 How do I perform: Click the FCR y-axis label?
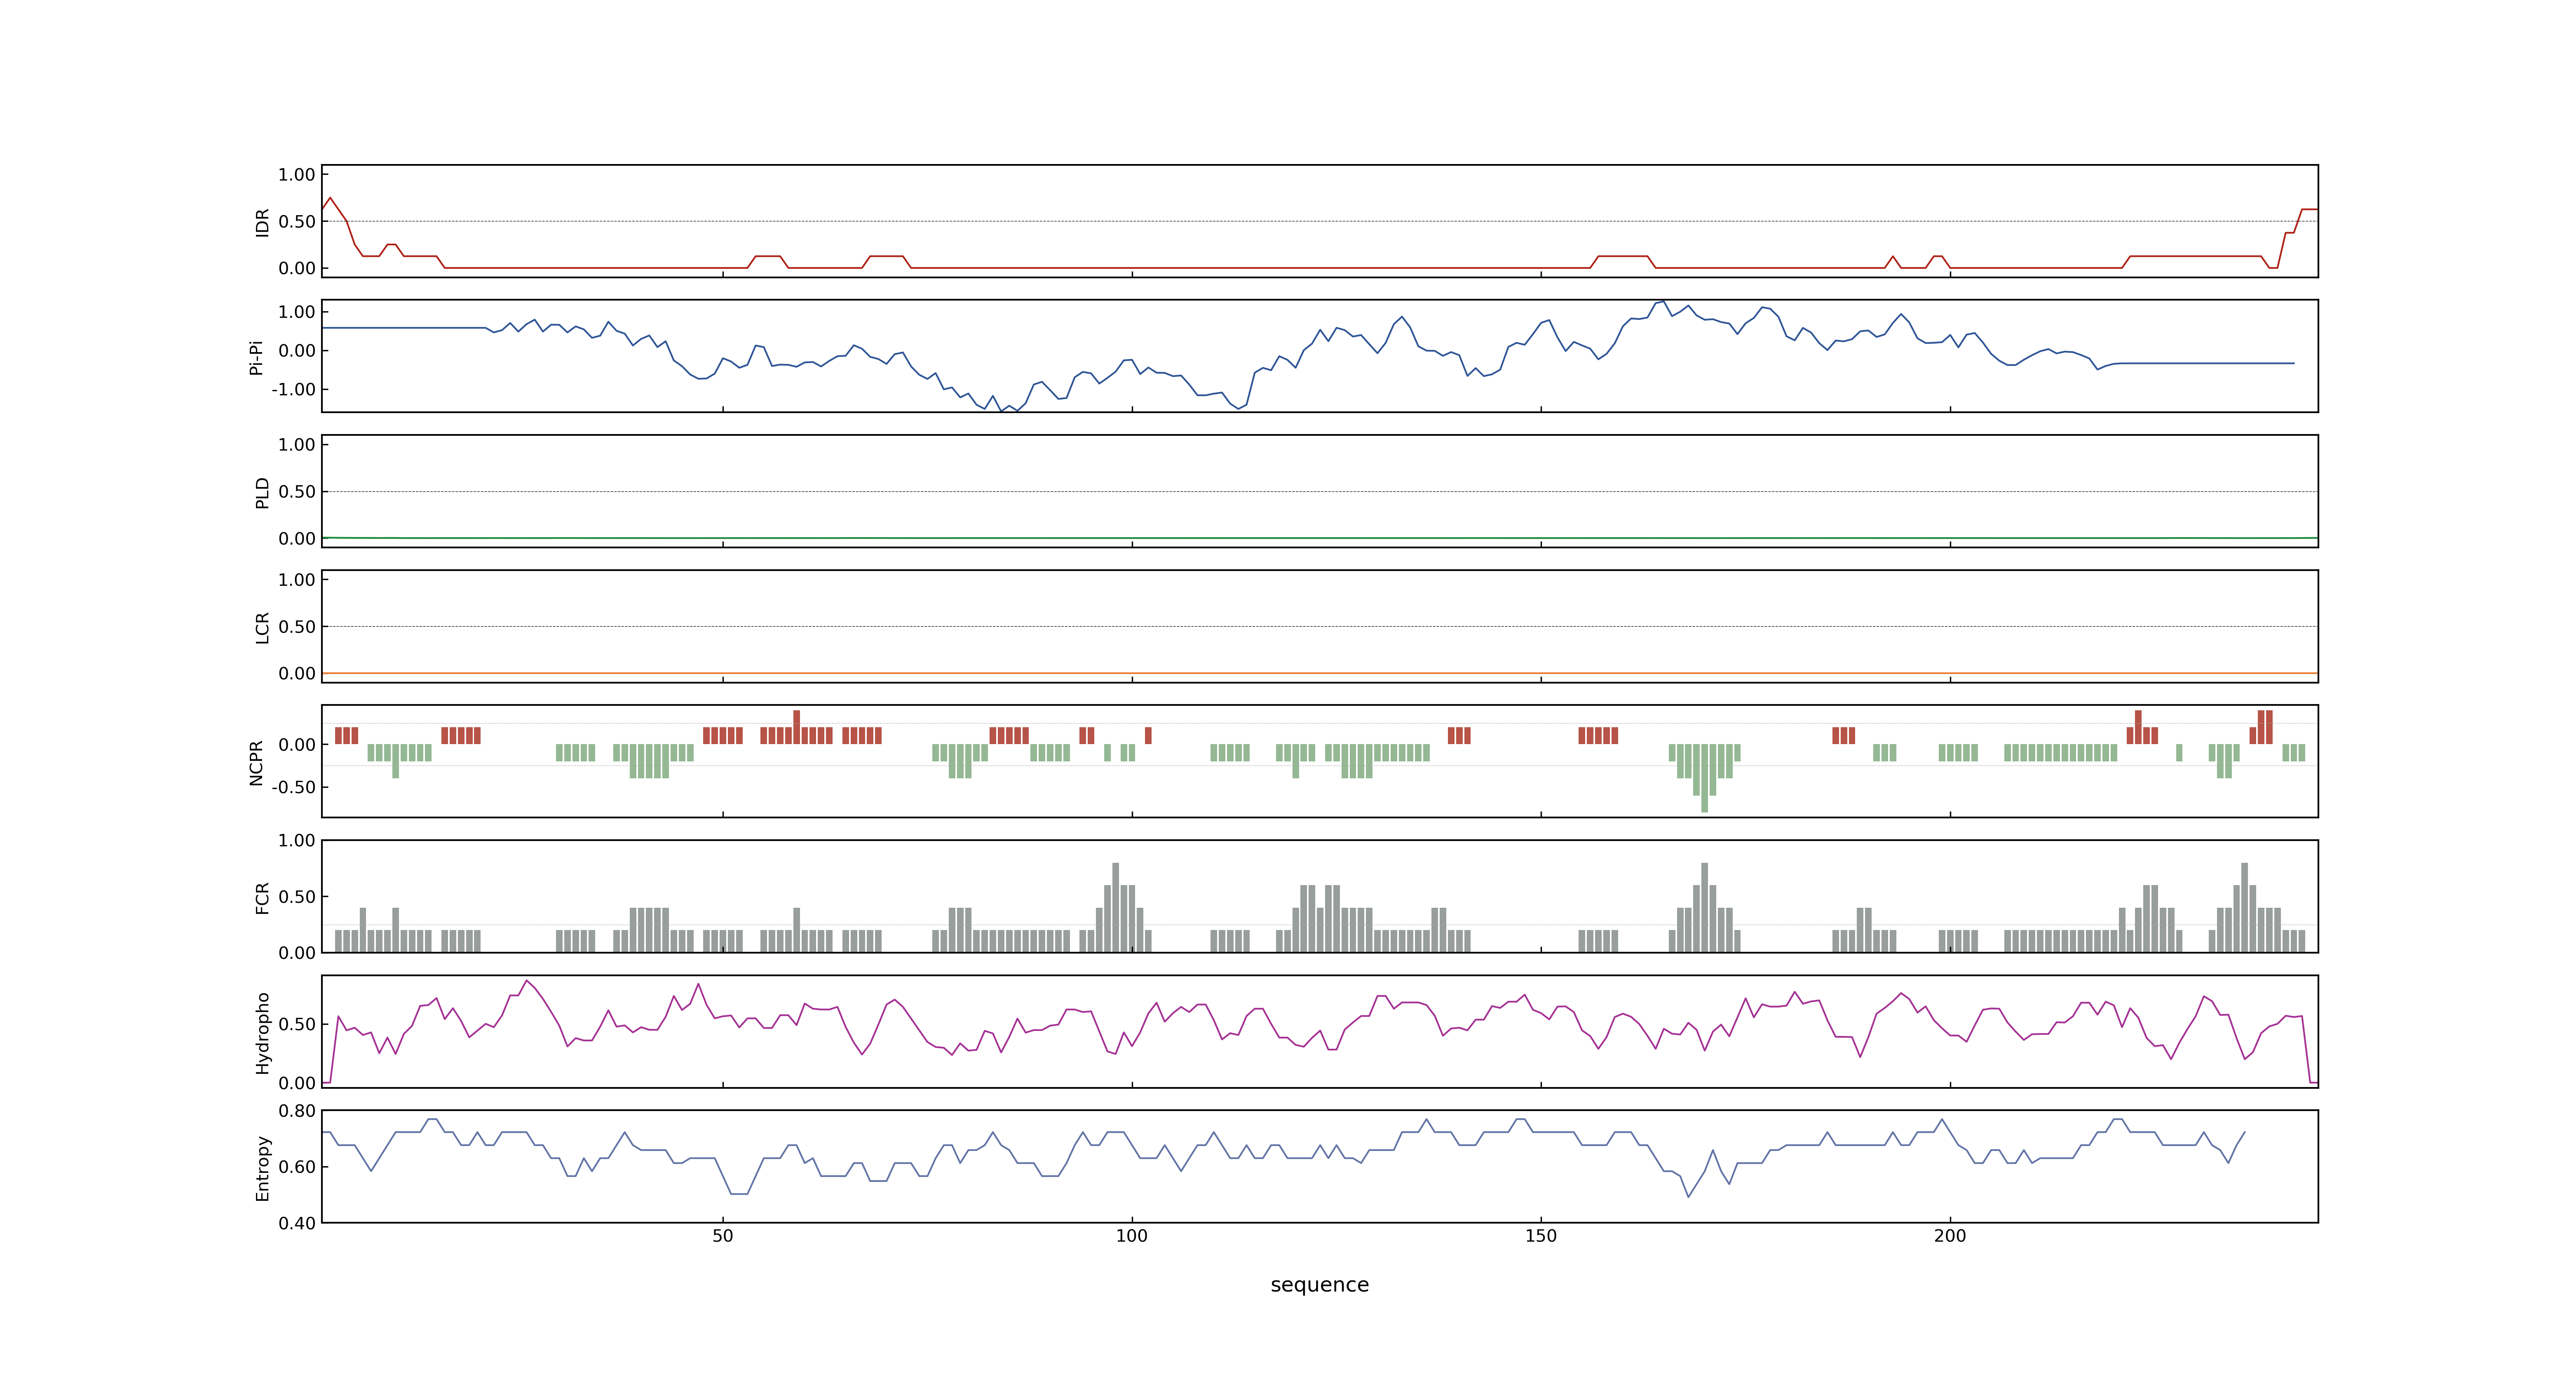click(263, 897)
